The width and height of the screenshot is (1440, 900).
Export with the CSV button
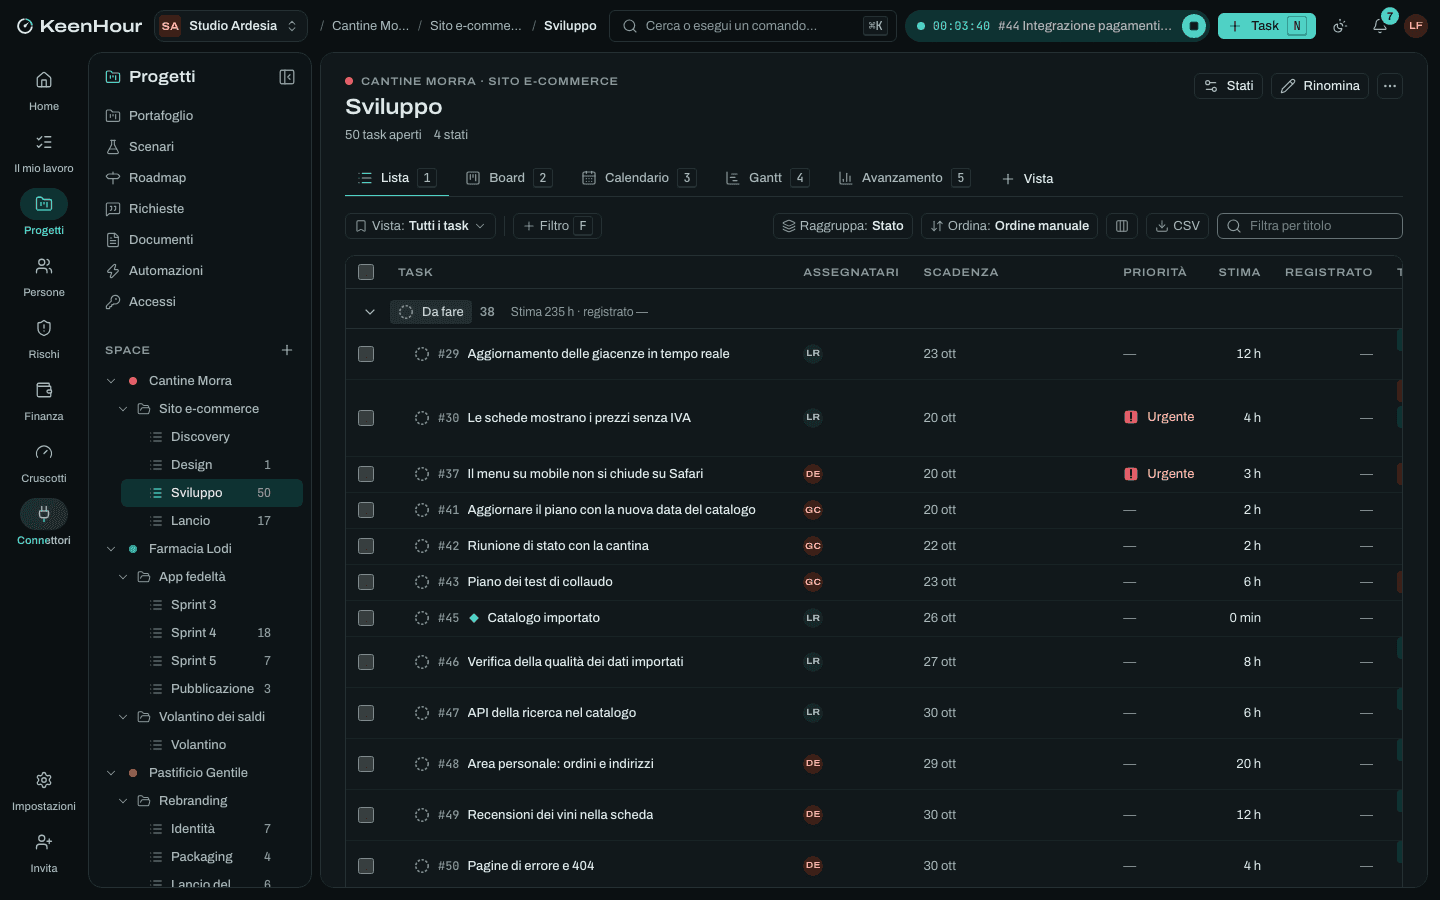pos(1177,226)
